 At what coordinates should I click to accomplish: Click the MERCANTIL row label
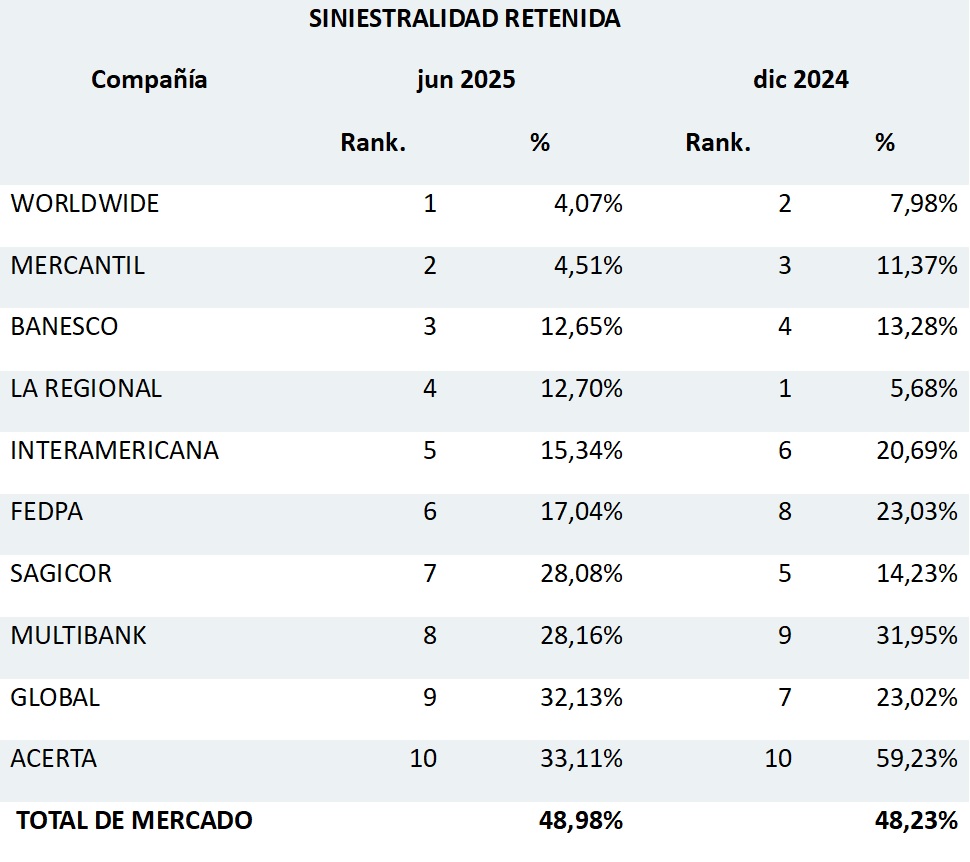coord(78,266)
